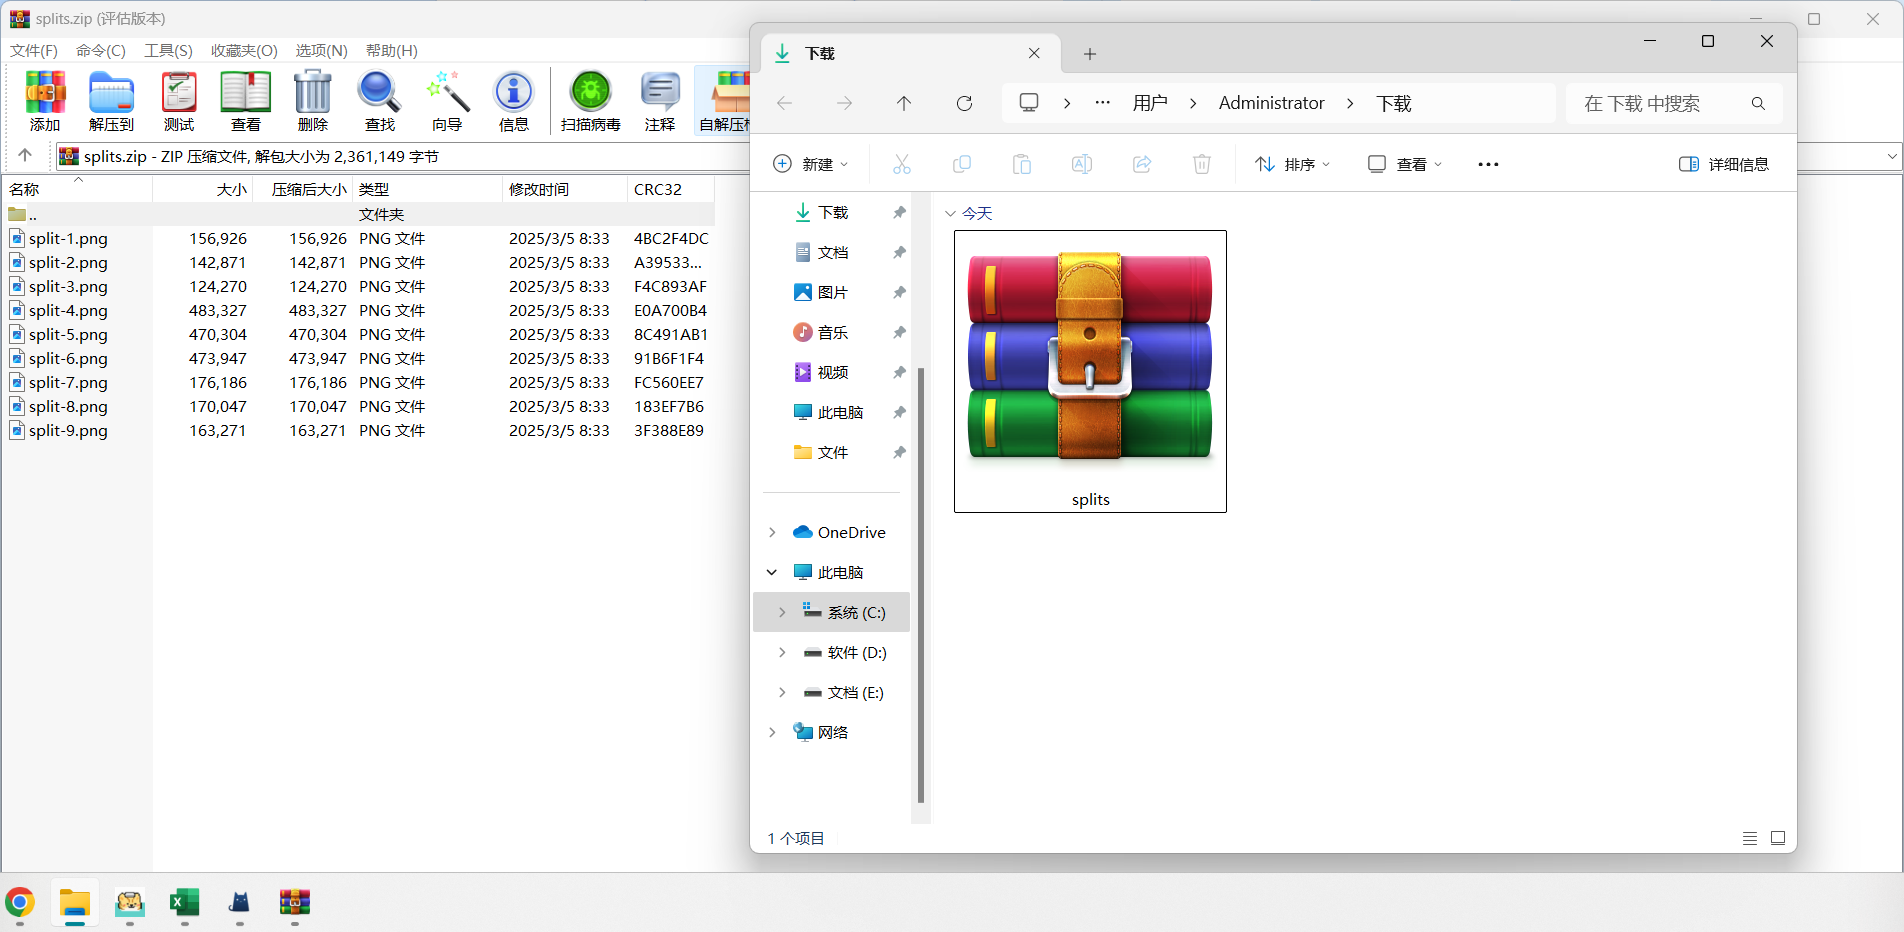Start 扫描病毒 (Virus scan) on the archive
Screen dimensions: 1904x932
click(x=590, y=100)
